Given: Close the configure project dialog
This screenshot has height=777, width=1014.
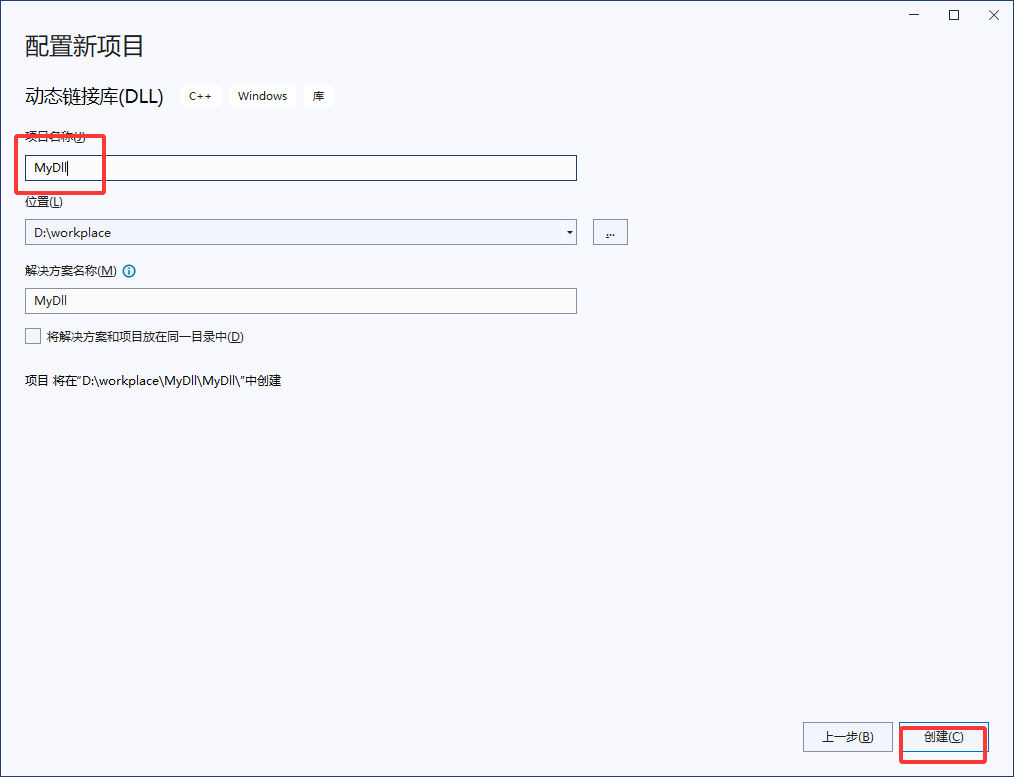Looking at the screenshot, I should click(994, 15).
